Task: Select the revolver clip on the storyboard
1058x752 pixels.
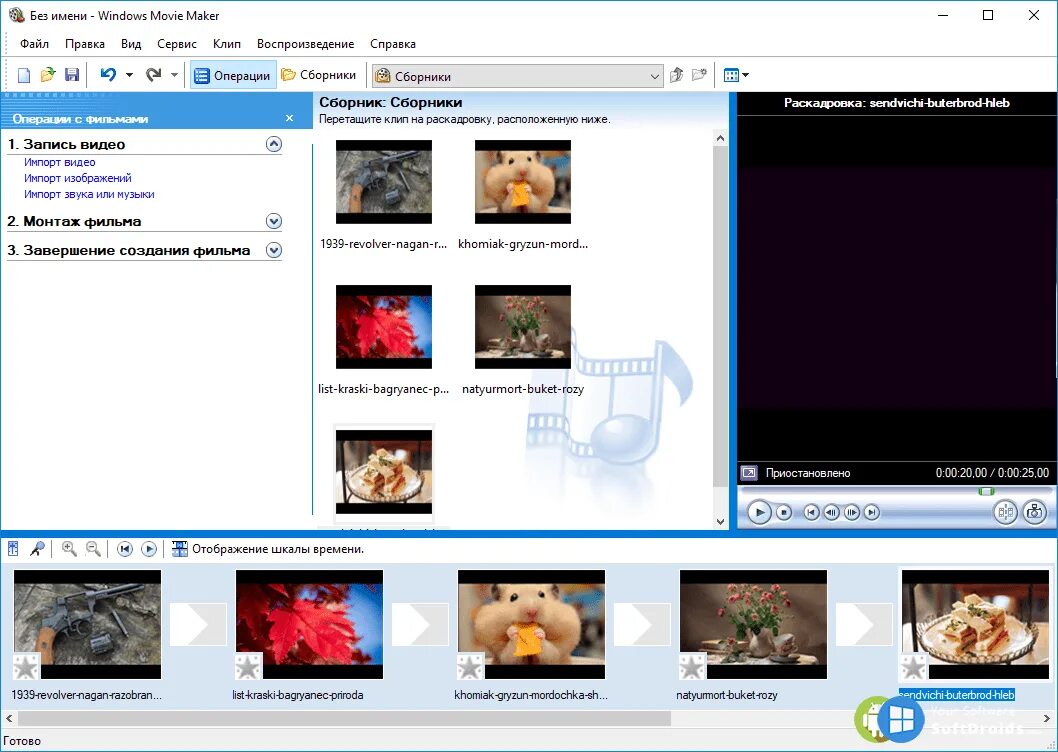Action: pyautogui.click(x=88, y=624)
